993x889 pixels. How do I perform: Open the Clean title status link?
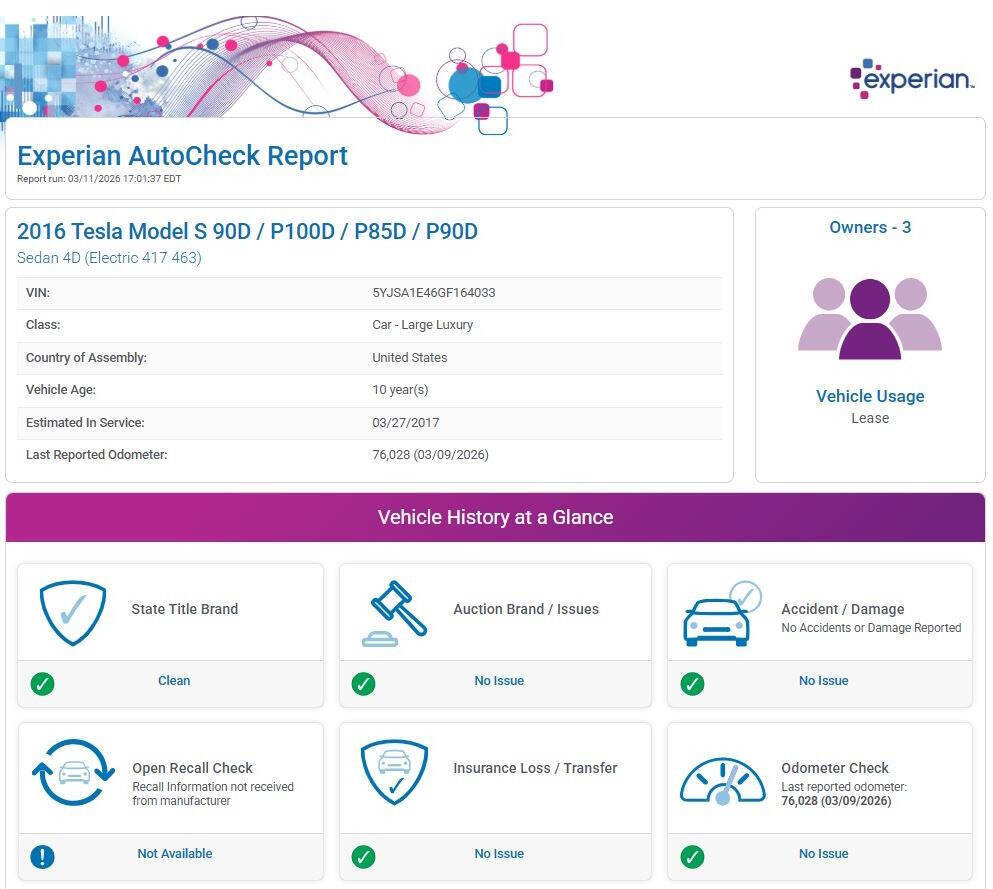(x=174, y=681)
